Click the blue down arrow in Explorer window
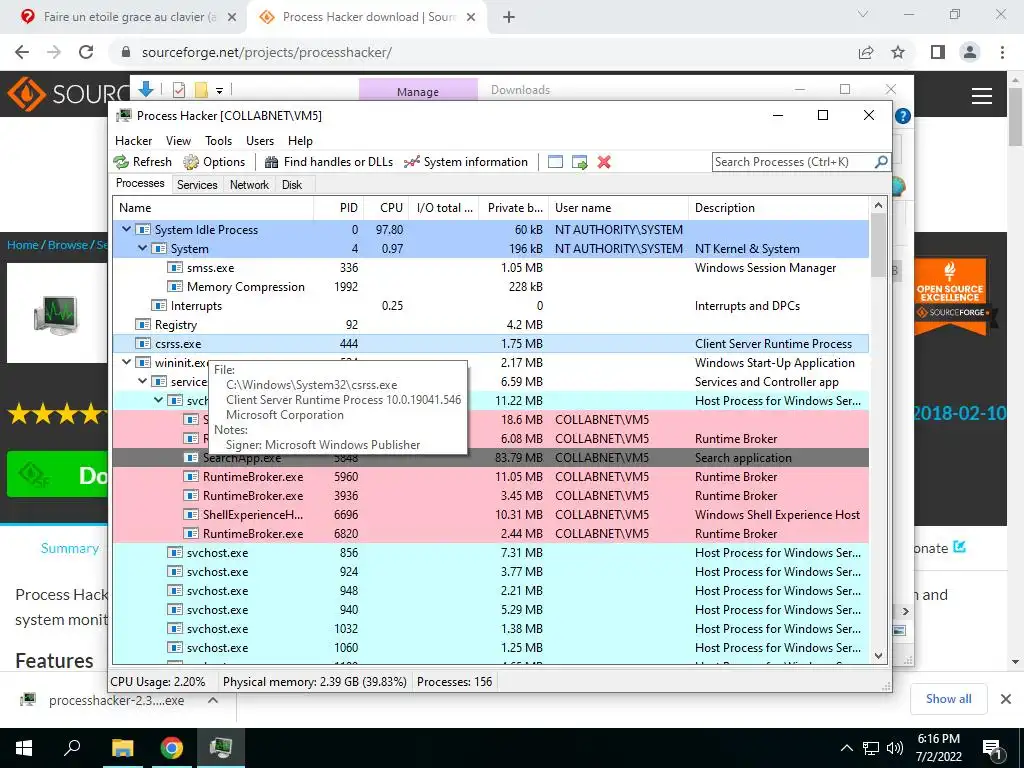The height and width of the screenshot is (768, 1024). tap(146, 89)
